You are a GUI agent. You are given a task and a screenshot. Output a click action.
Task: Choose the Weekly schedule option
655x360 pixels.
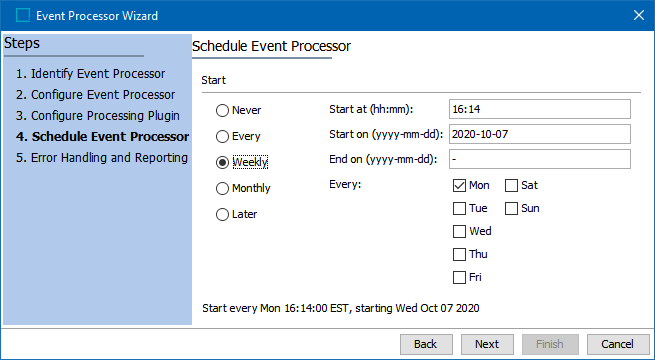coord(222,162)
